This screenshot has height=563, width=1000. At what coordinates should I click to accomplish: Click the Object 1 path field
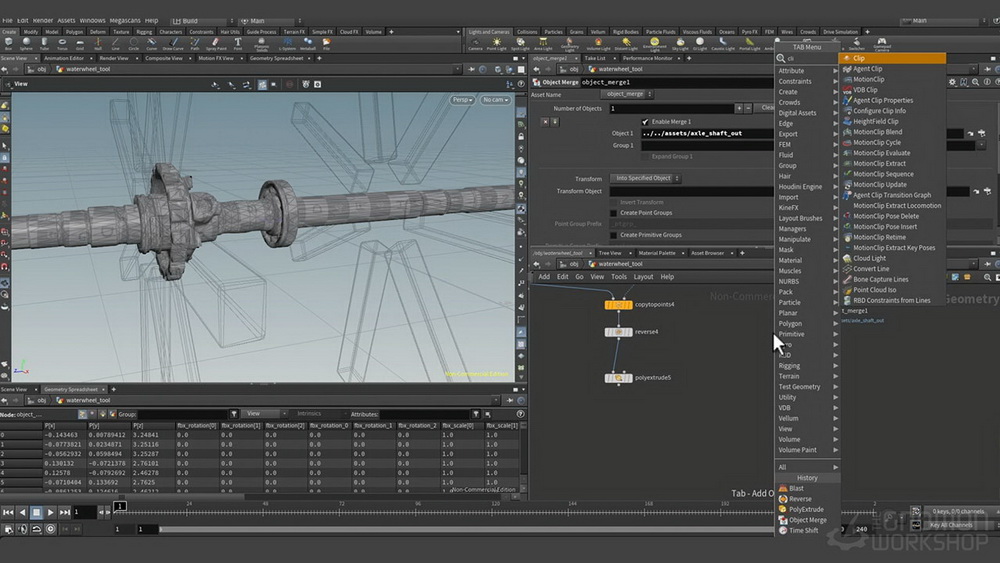pyautogui.click(x=706, y=134)
